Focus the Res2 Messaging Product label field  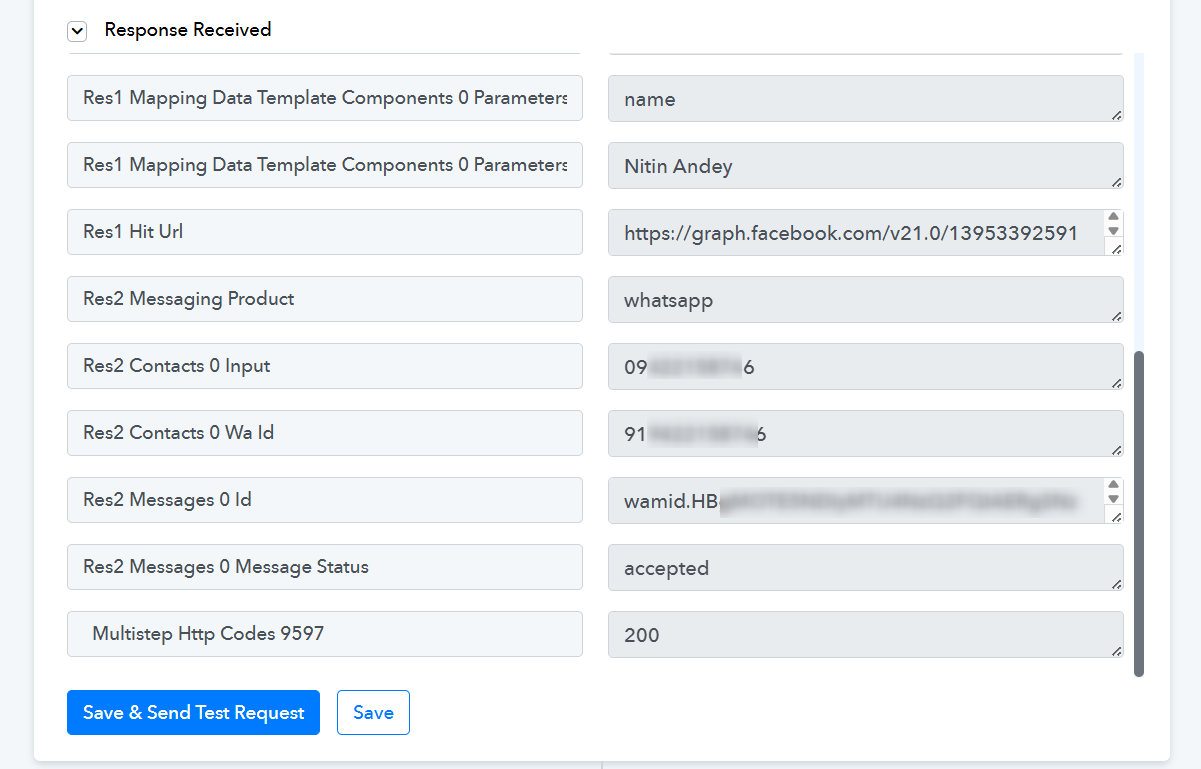tap(324, 299)
